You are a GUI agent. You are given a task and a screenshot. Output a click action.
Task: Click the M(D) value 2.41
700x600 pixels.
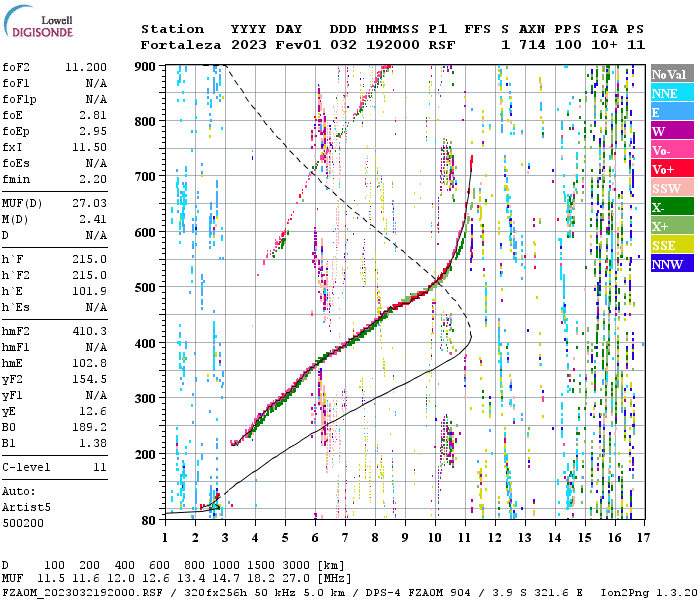point(93,220)
